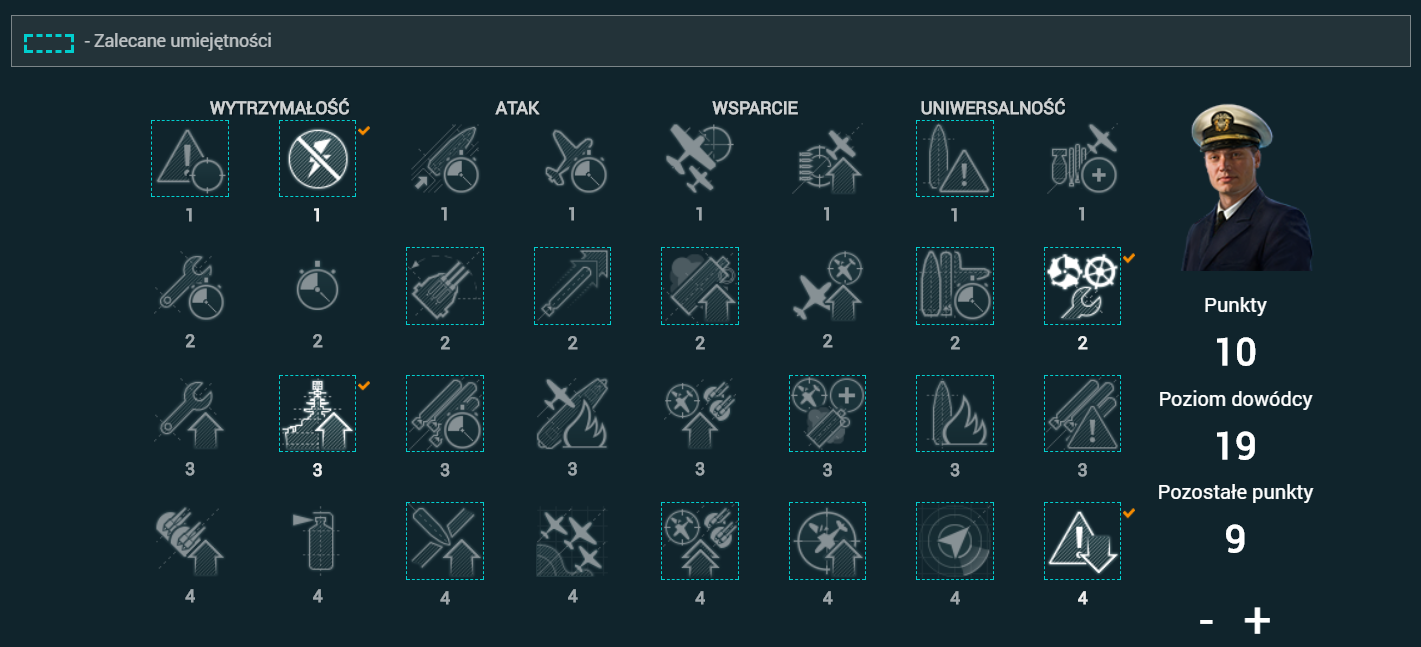Click the UNIWERSALNOŚĆ category heading
The width and height of the screenshot is (1421, 647).
[x=992, y=108]
